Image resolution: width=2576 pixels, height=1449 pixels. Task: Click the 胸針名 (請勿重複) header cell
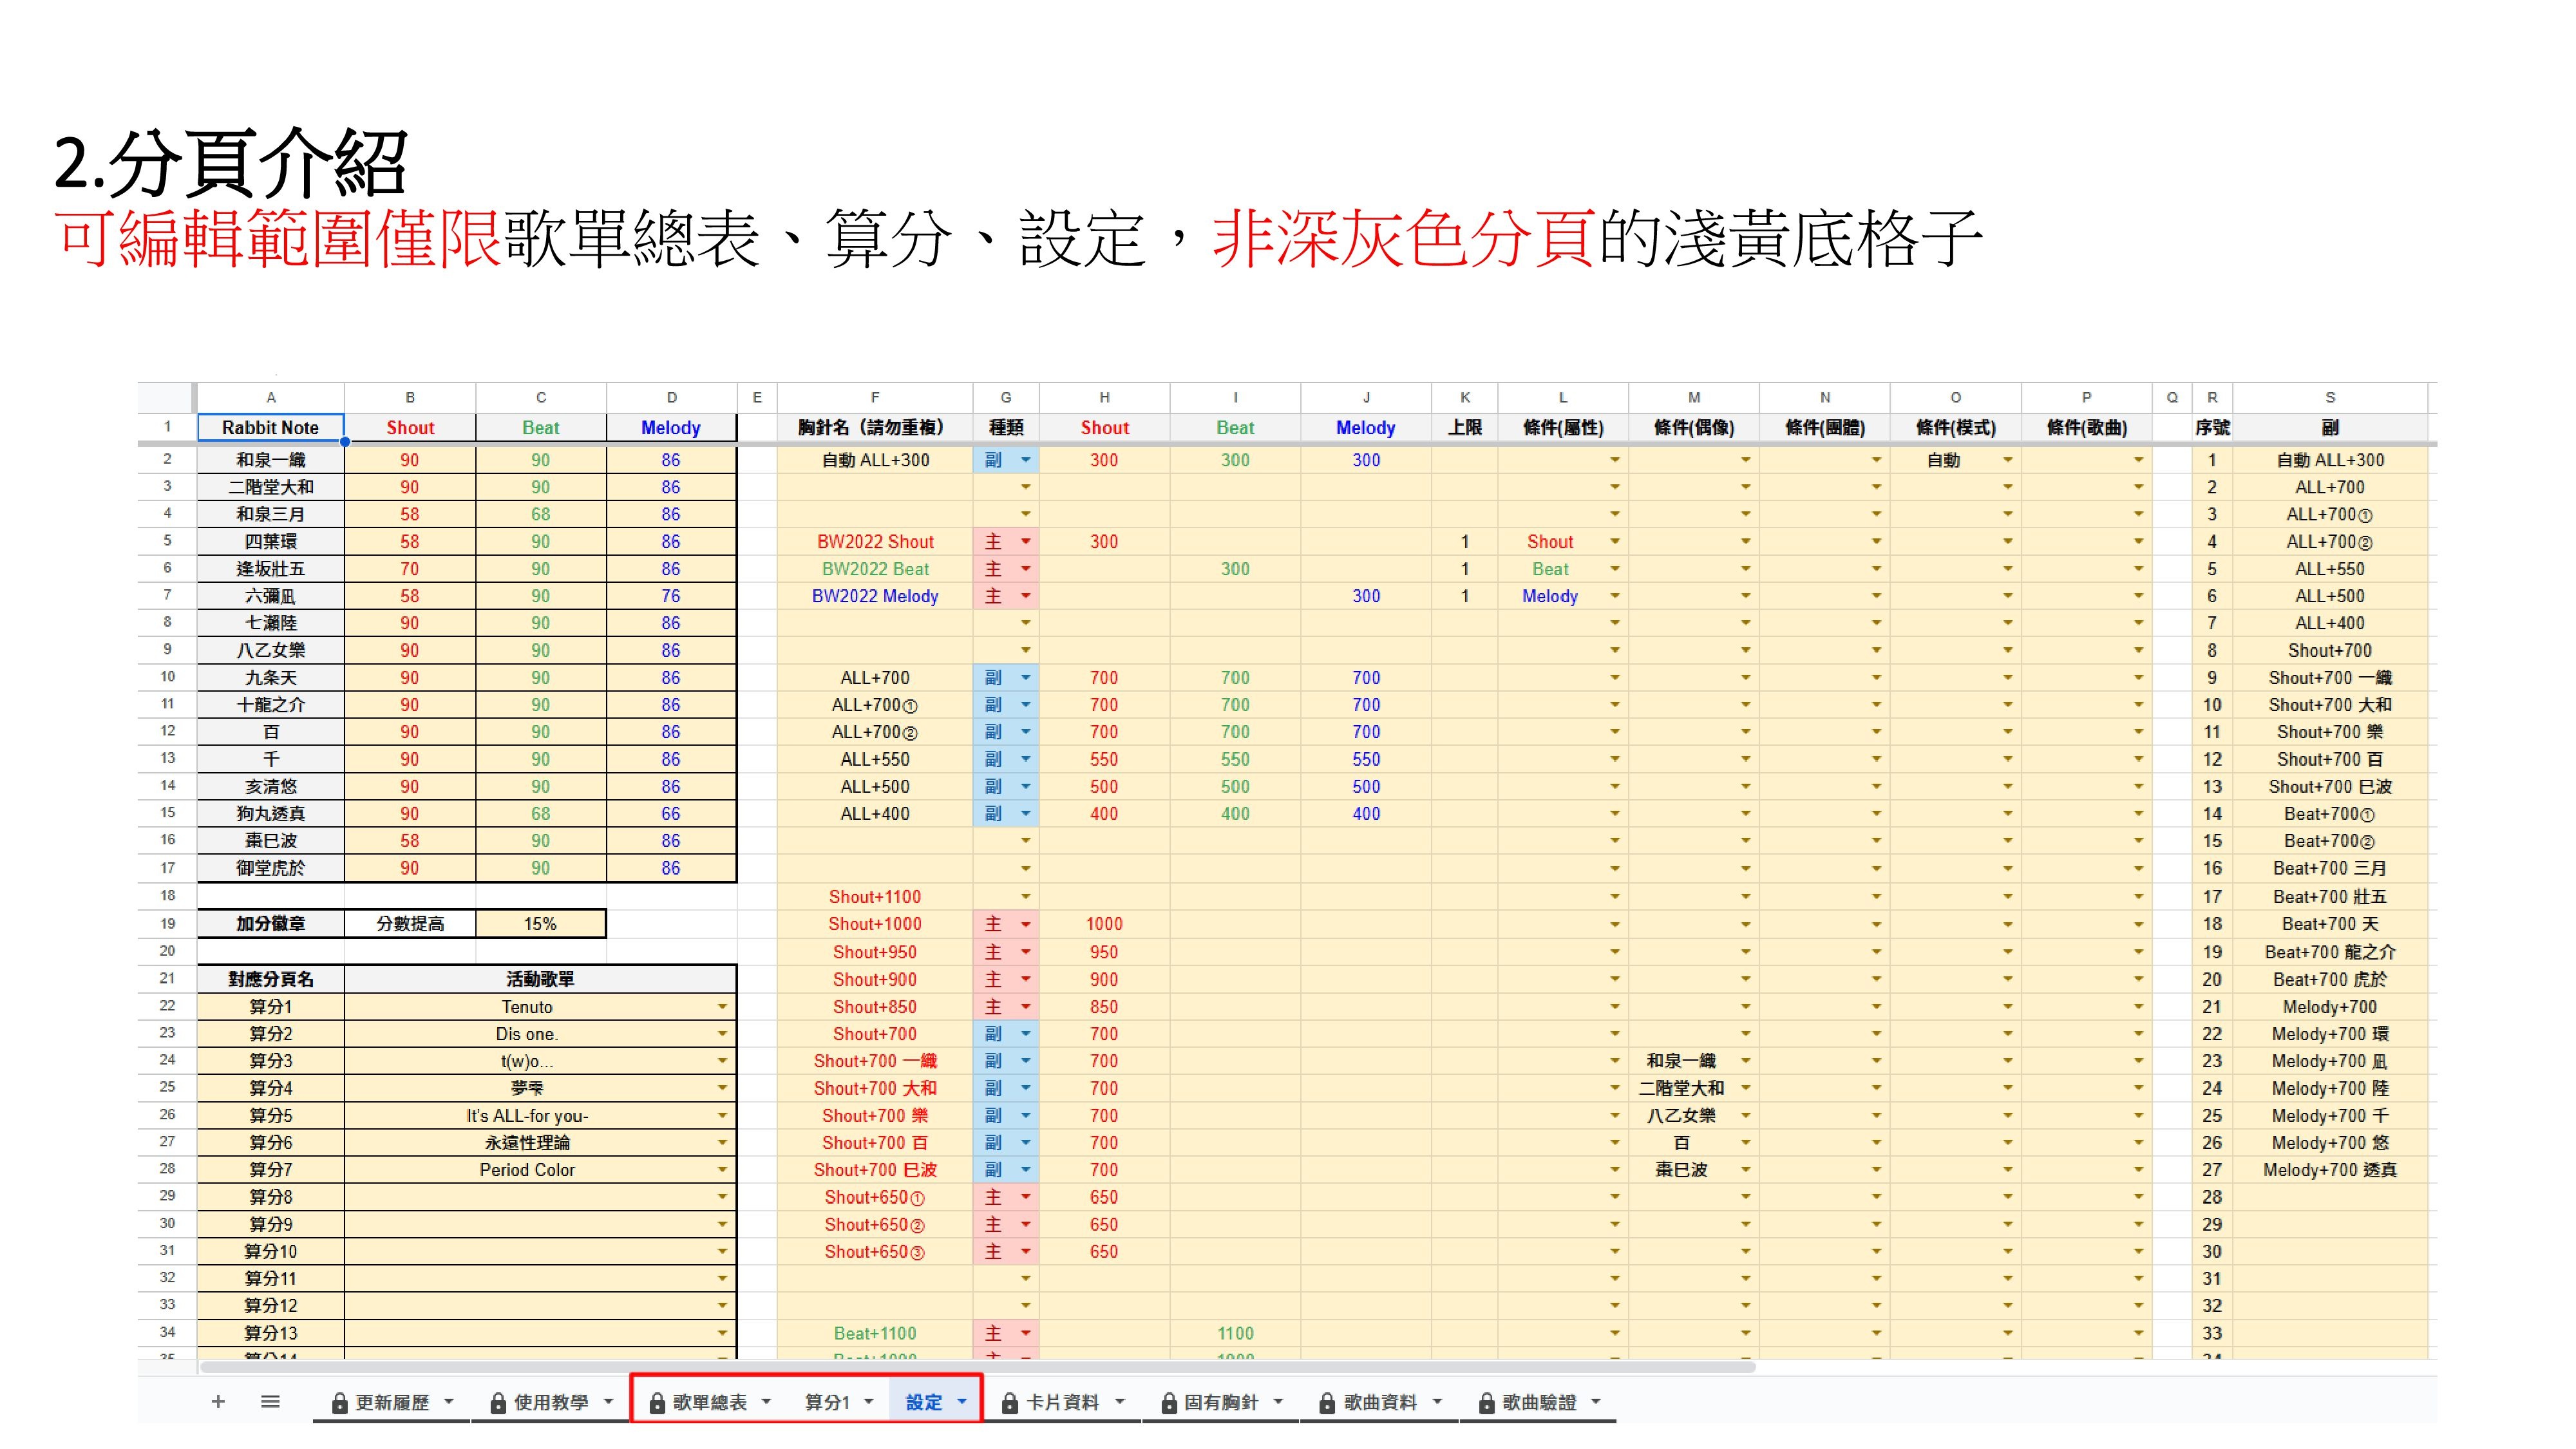[x=875, y=427]
